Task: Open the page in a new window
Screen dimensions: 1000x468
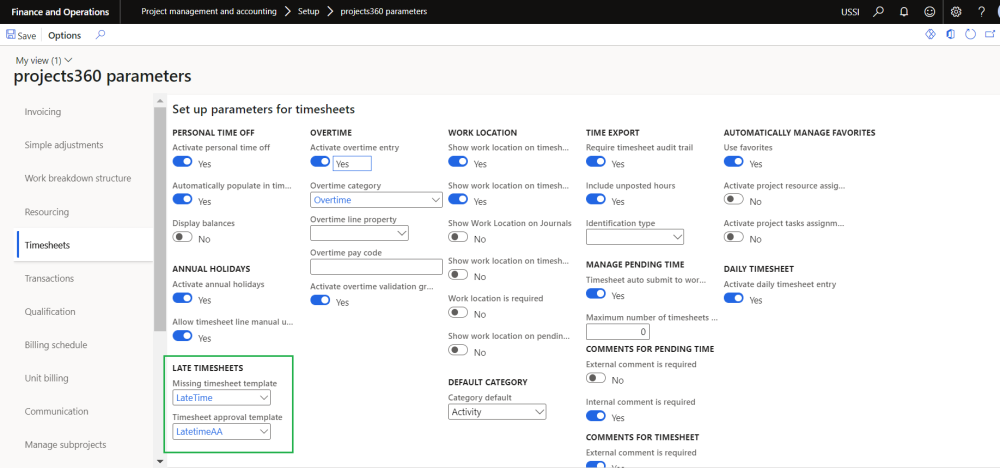Action: (989, 35)
